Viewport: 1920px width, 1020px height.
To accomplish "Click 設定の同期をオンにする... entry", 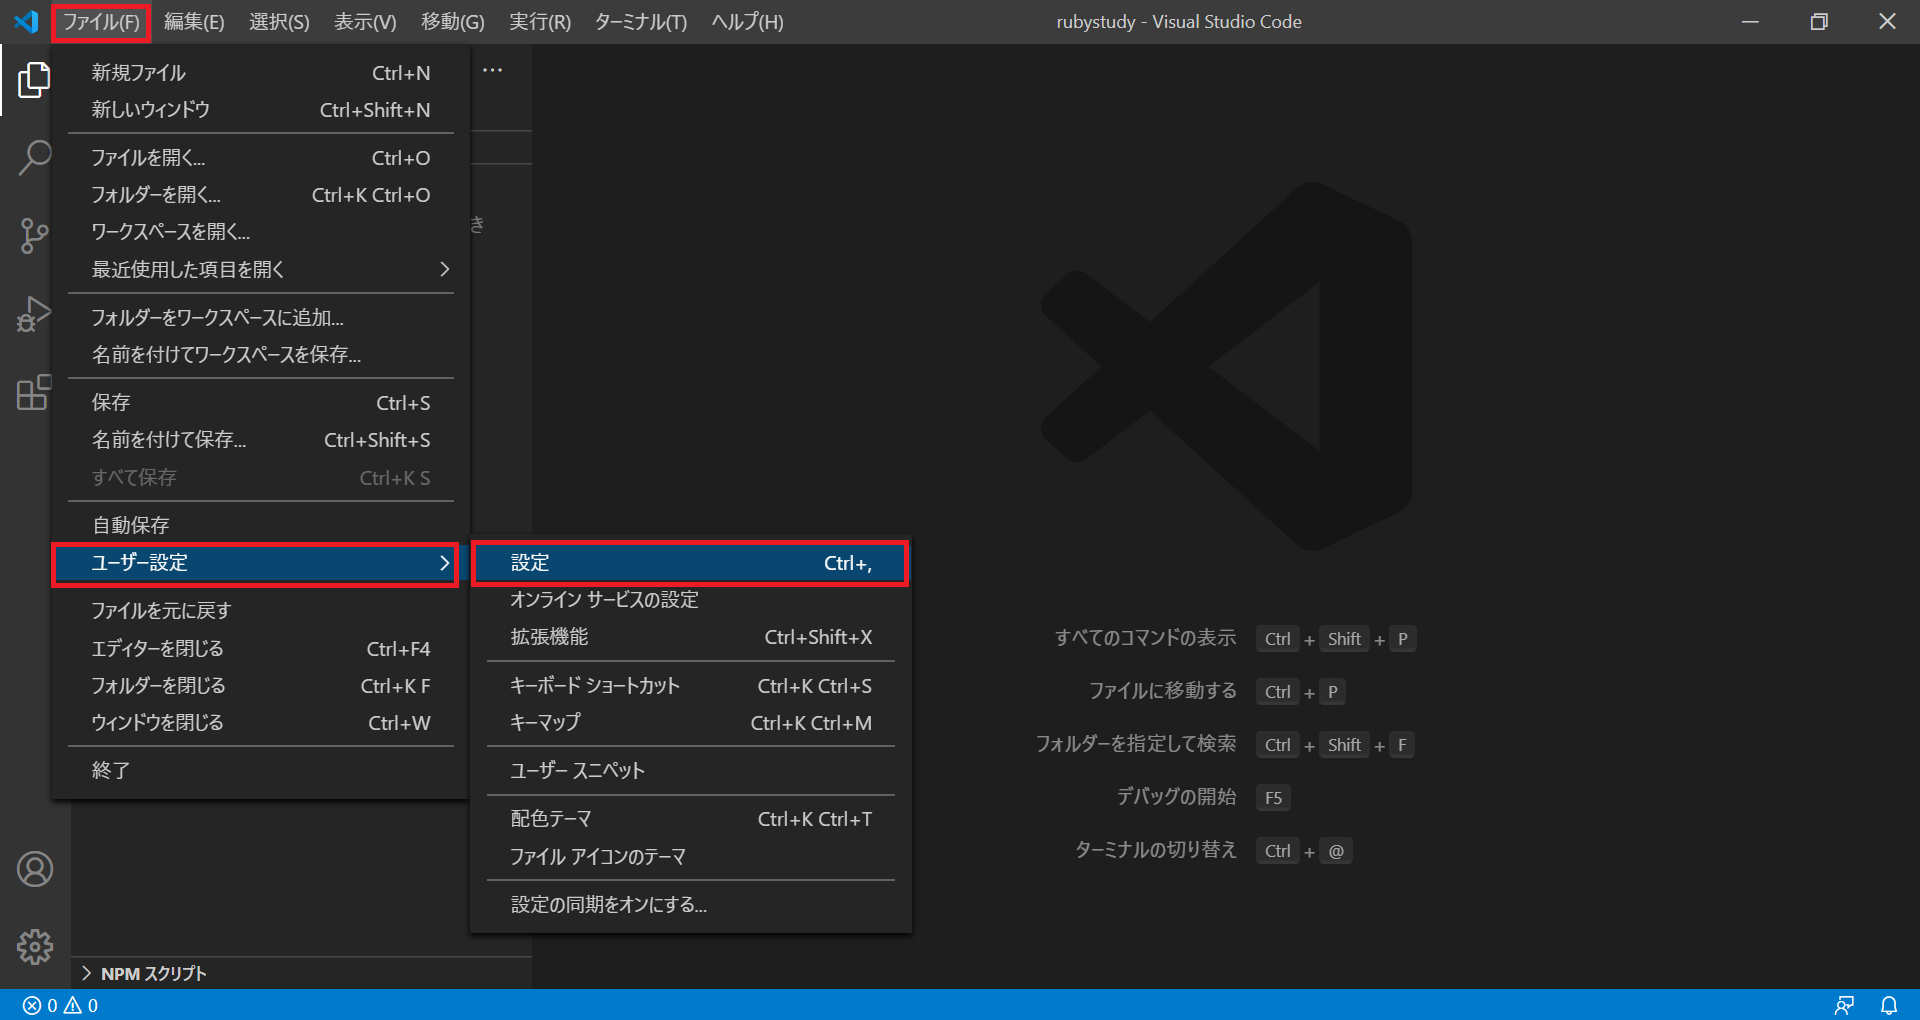I will pyautogui.click(x=690, y=905).
